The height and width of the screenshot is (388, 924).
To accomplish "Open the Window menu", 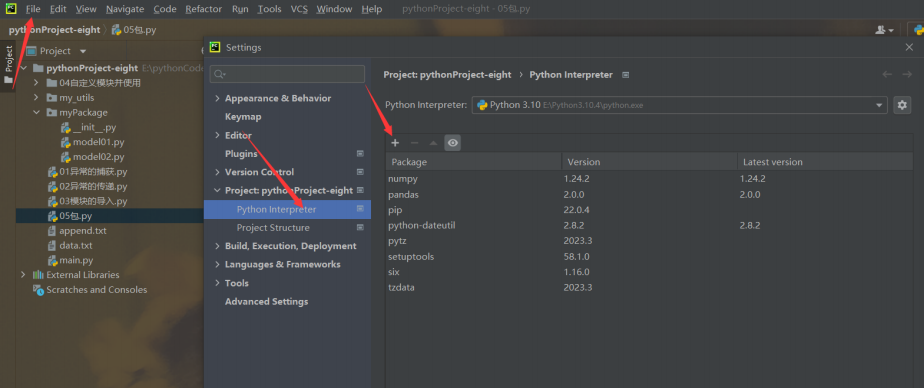I will (334, 9).
